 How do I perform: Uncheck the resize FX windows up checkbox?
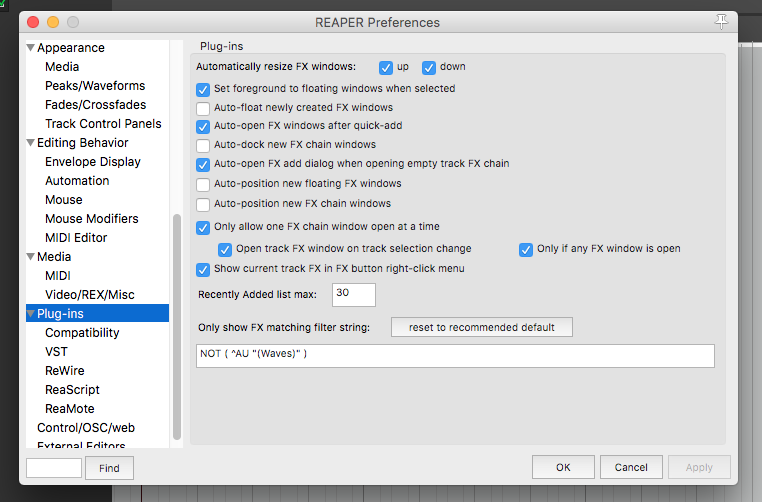point(386,68)
